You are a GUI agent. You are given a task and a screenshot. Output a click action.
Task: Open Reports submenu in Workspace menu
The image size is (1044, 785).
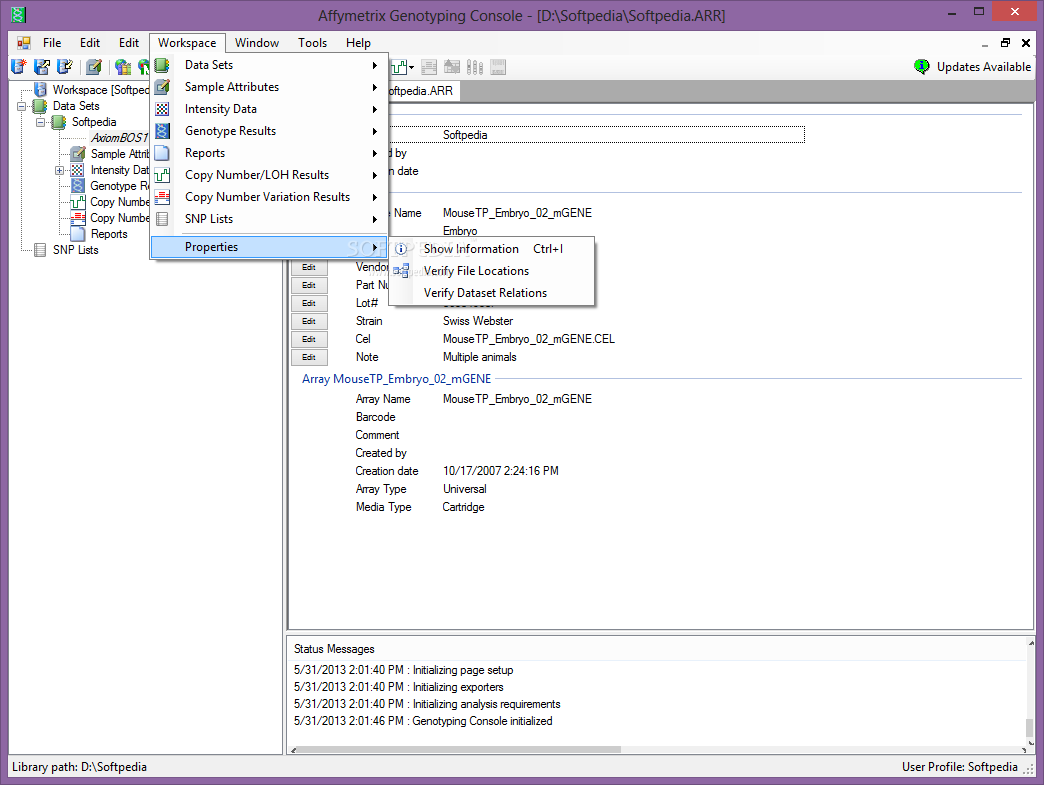pyautogui.click(x=269, y=152)
